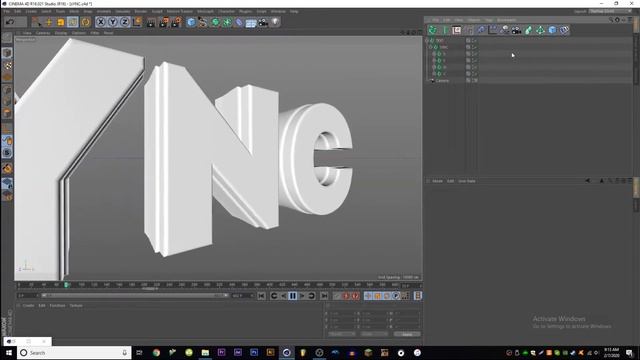Select Camera object in Object Manager
Image resolution: width=640 pixels, height=360 pixels.
pos(442,80)
